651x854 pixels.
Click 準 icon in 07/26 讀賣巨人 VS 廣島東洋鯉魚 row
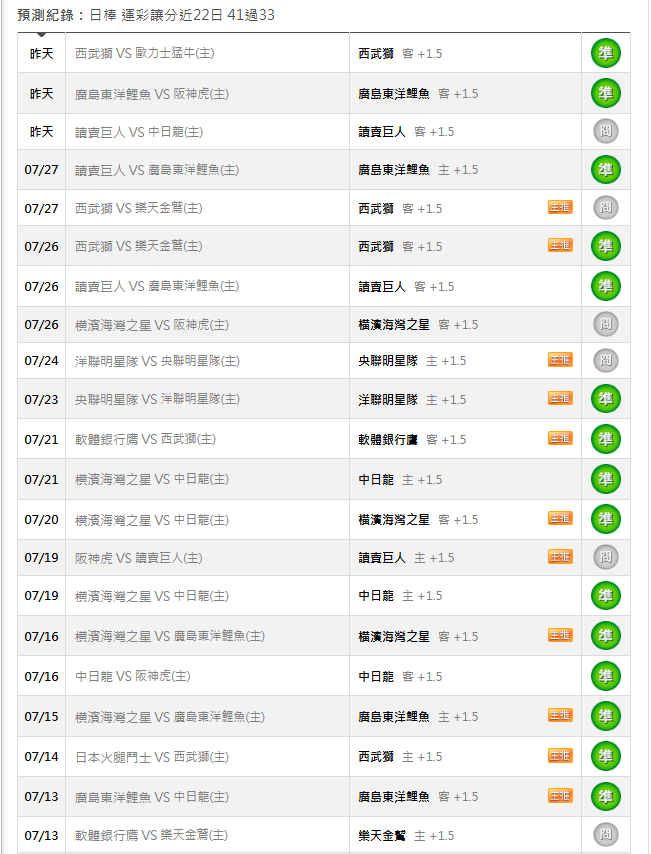[x=606, y=286]
